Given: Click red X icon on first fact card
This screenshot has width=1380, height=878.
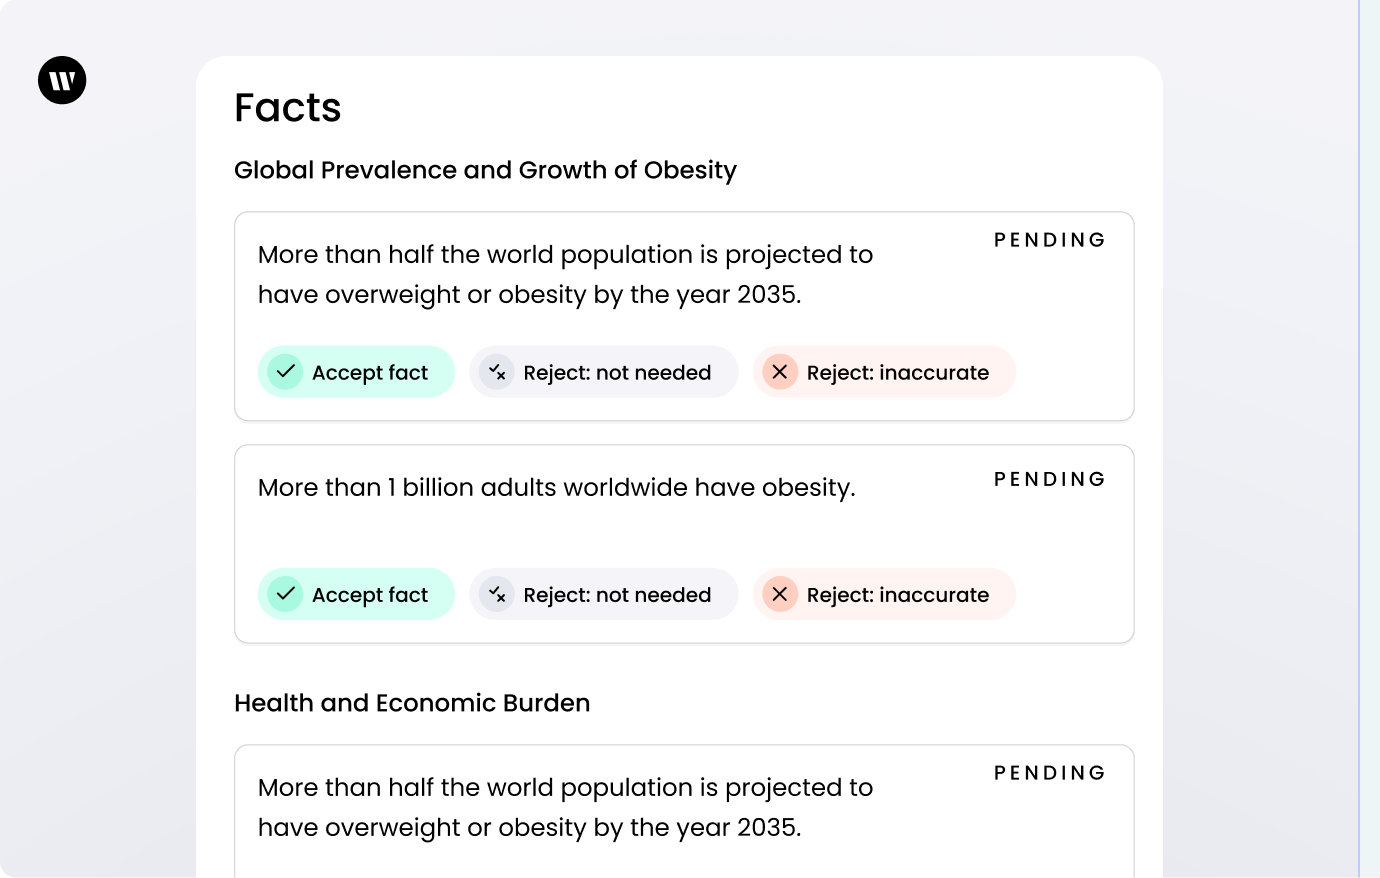Looking at the screenshot, I should click(x=780, y=372).
